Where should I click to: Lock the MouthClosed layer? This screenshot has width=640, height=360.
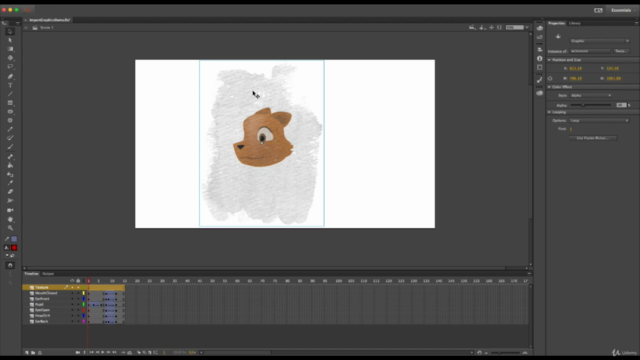pos(78,293)
